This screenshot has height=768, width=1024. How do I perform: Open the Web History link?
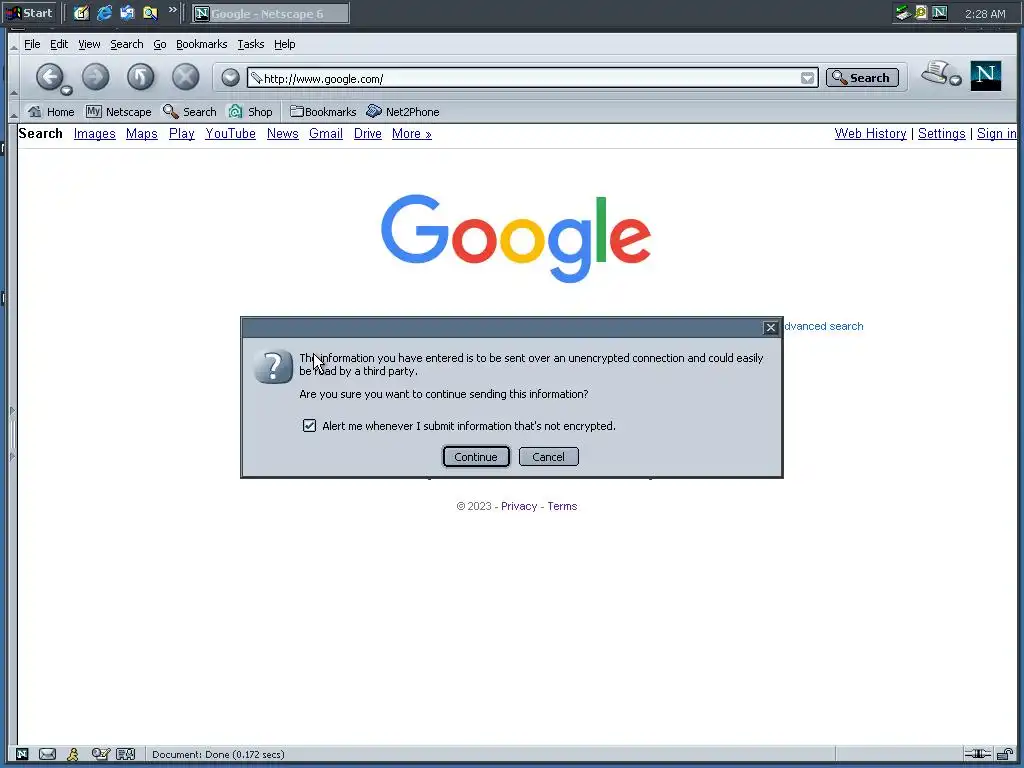pos(871,134)
